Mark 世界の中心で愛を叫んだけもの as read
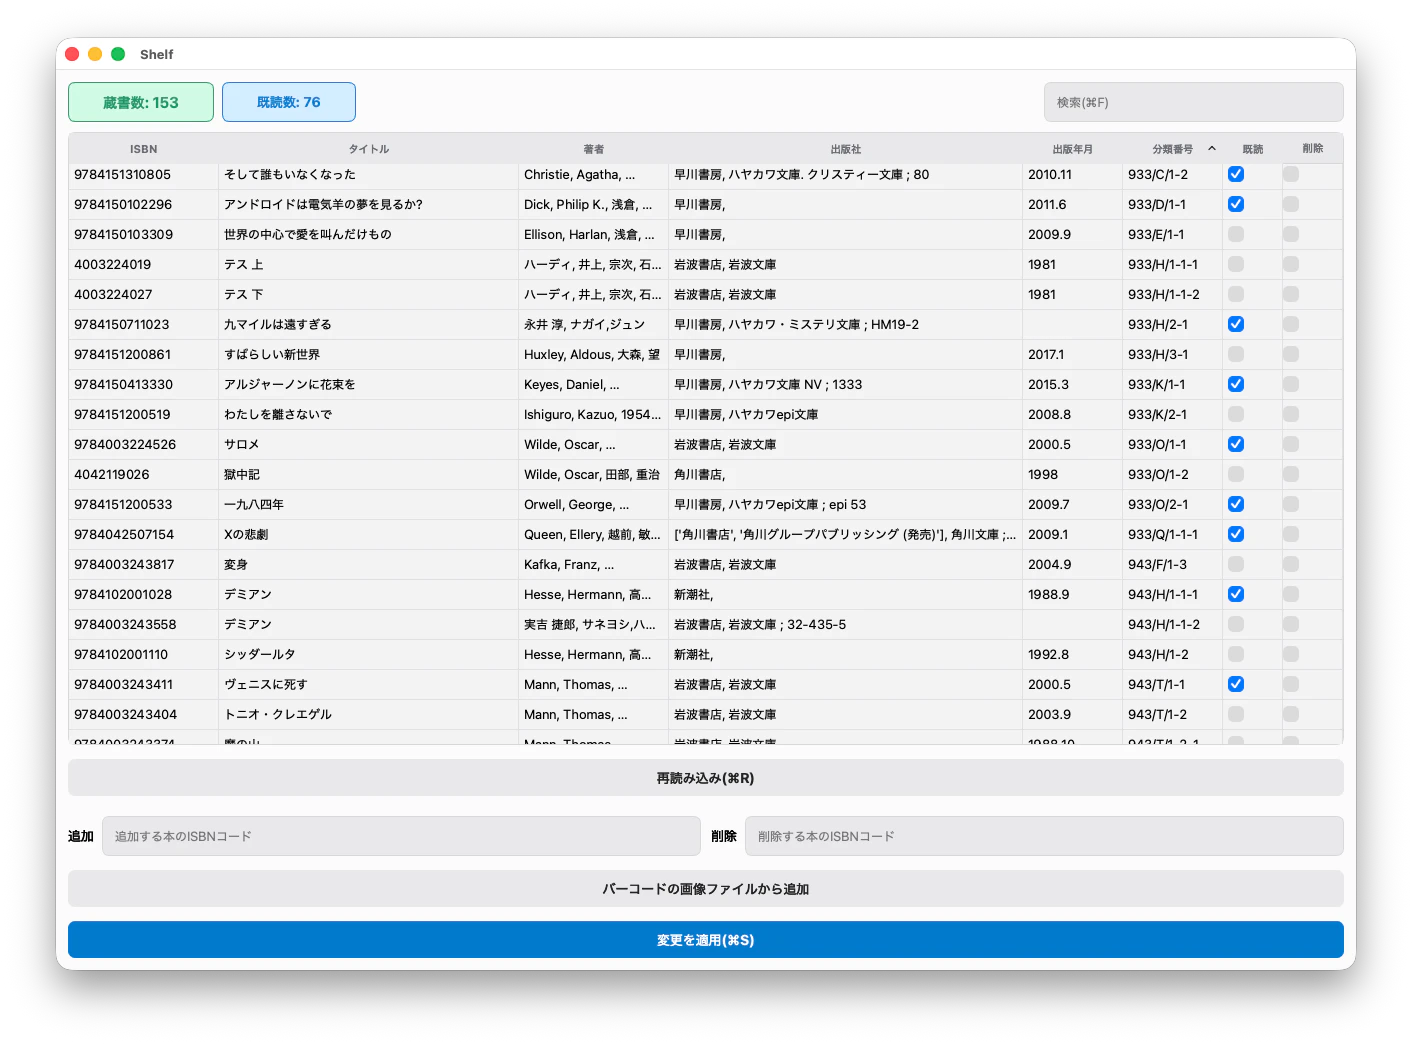The height and width of the screenshot is (1044, 1412). [1236, 234]
